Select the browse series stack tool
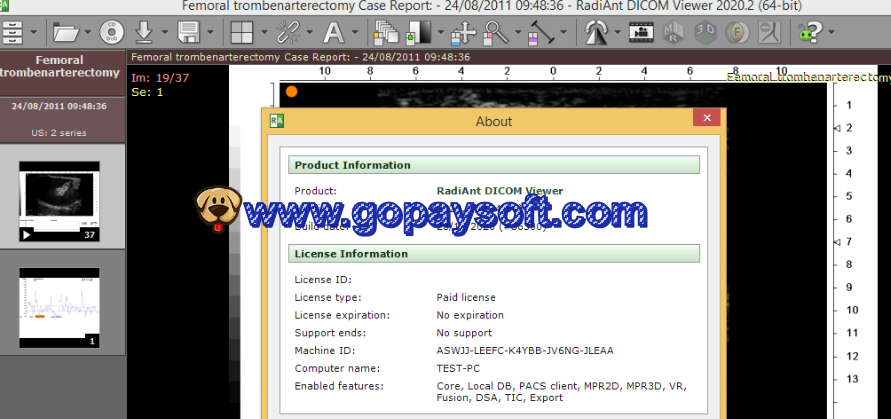This screenshot has height=419, width=891. 386,32
